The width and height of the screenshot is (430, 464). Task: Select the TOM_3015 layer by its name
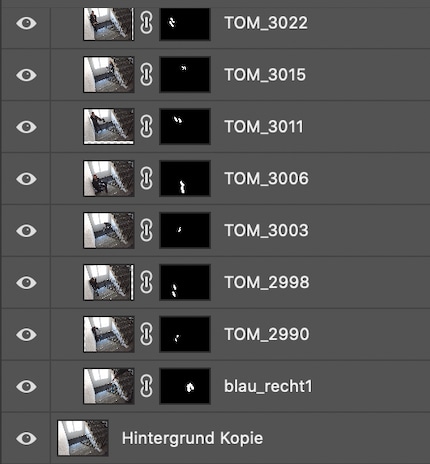(265, 75)
